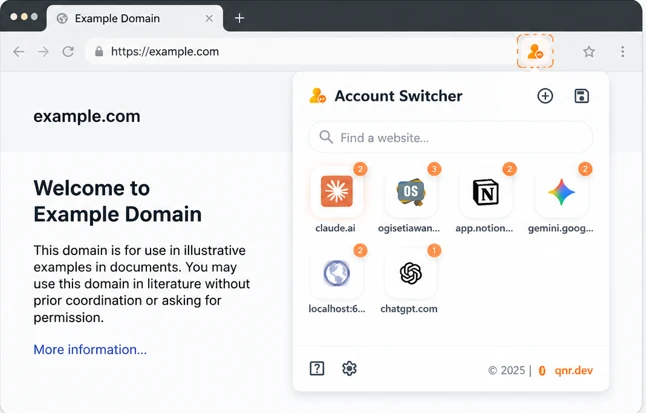Close the Example Domain tab
The image size is (646, 413).
pos(209,19)
